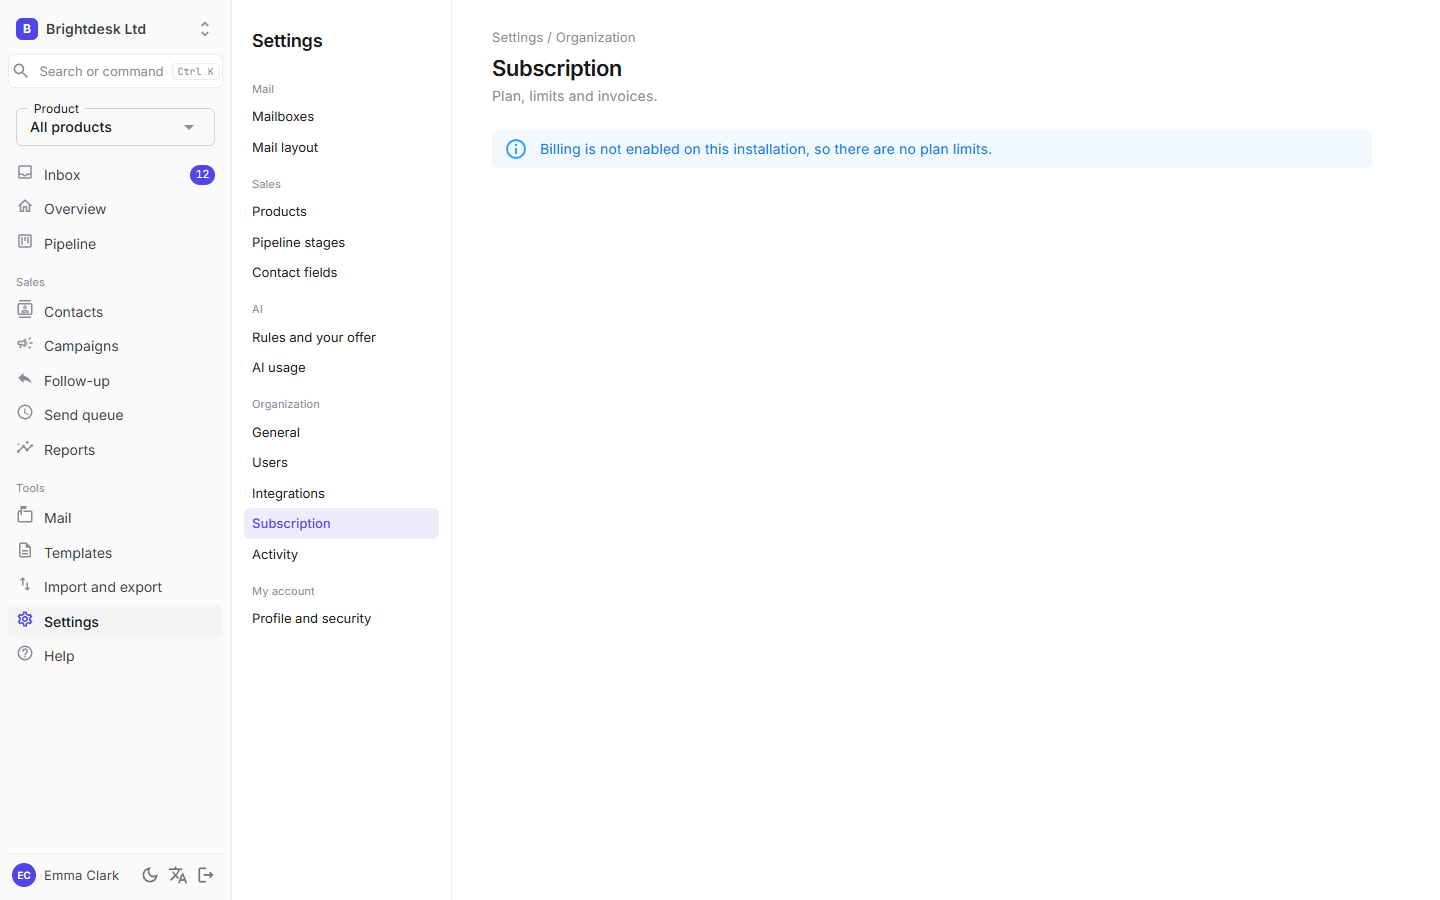Click the Organization breadcrumb text

[x=595, y=38]
